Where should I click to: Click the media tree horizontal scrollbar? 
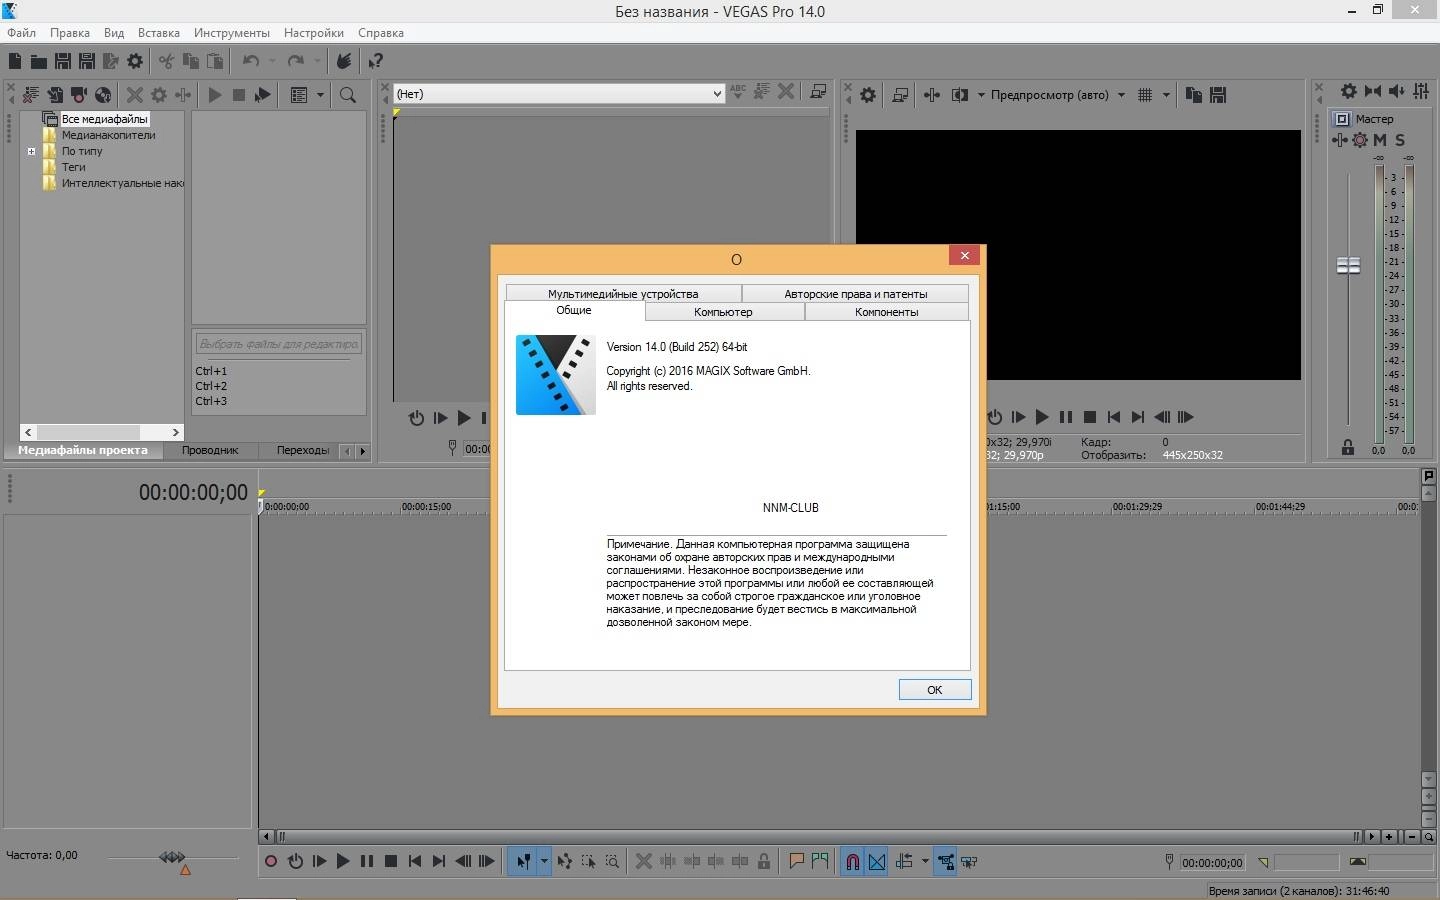click(101, 432)
